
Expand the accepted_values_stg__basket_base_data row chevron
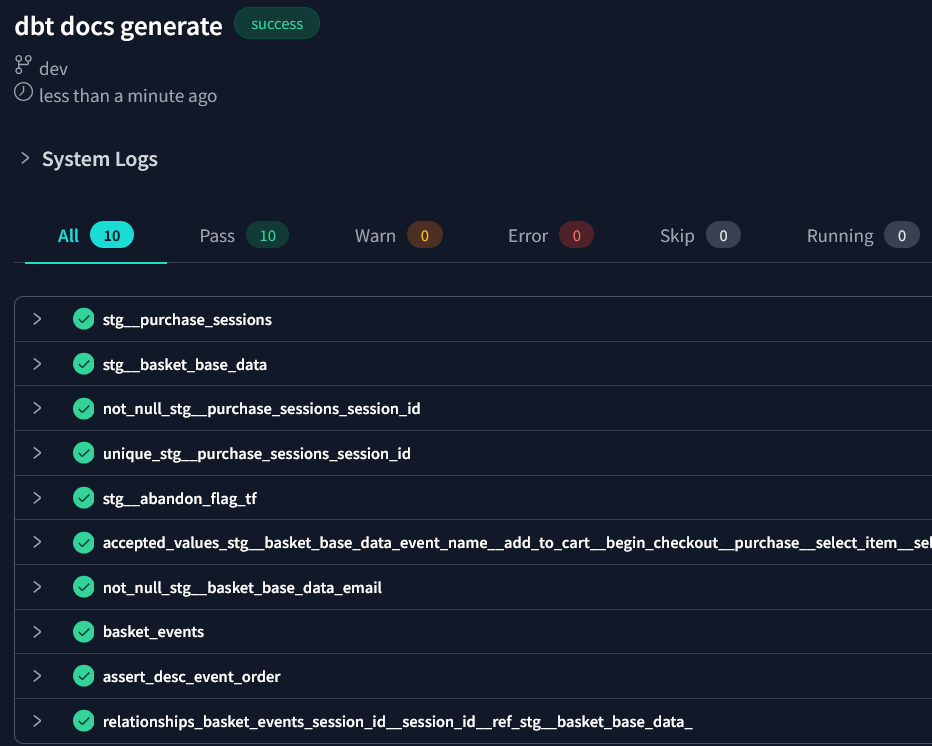[37, 542]
